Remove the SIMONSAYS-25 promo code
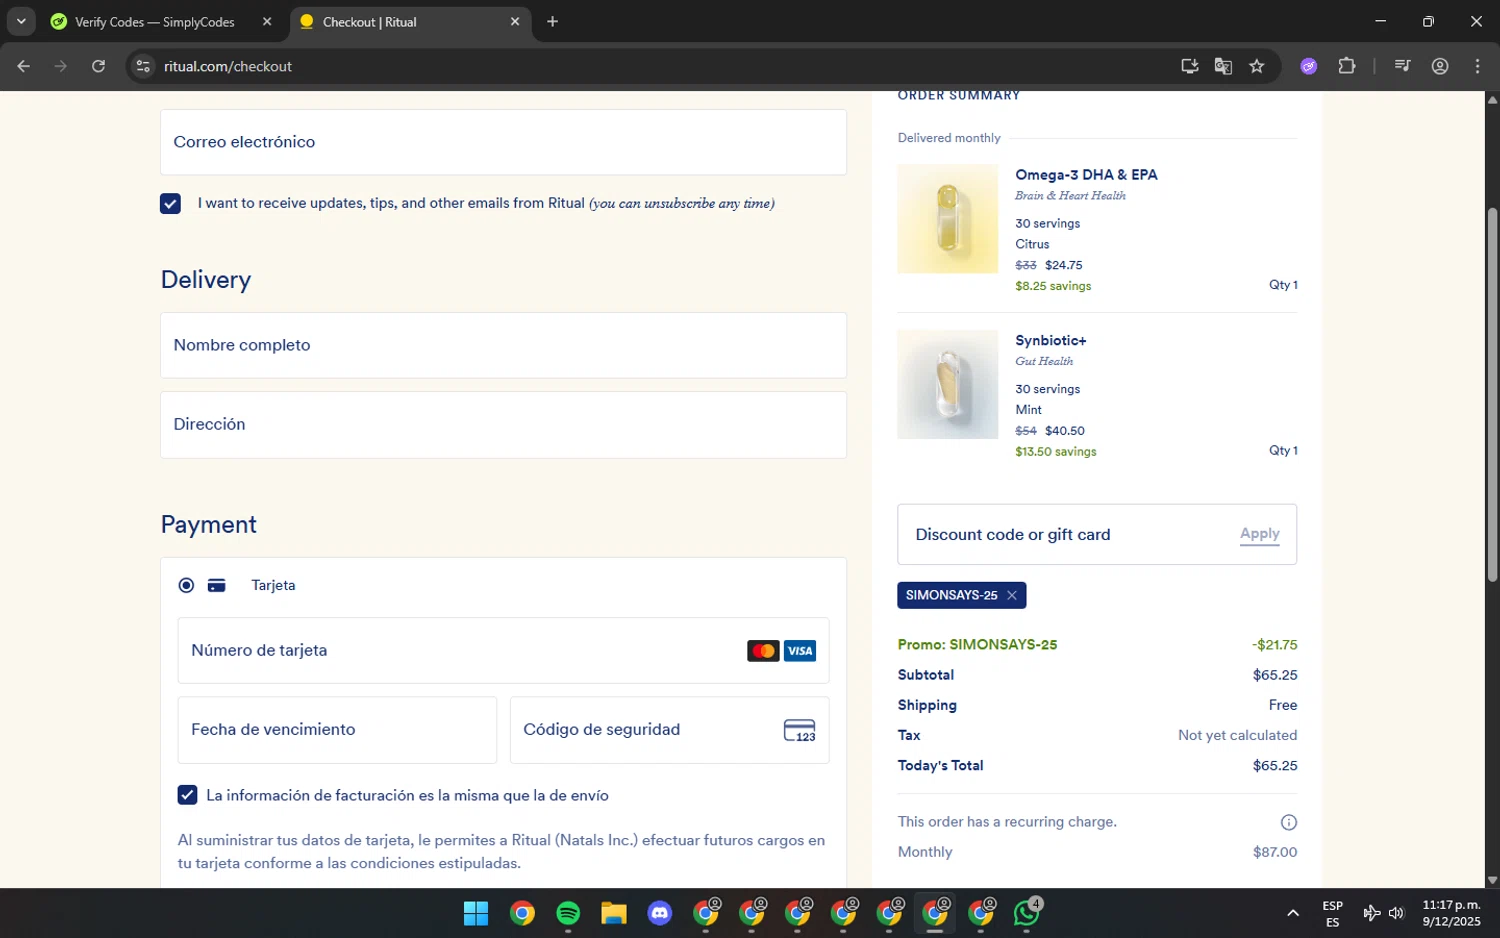This screenshot has height=938, width=1500. 1012,595
